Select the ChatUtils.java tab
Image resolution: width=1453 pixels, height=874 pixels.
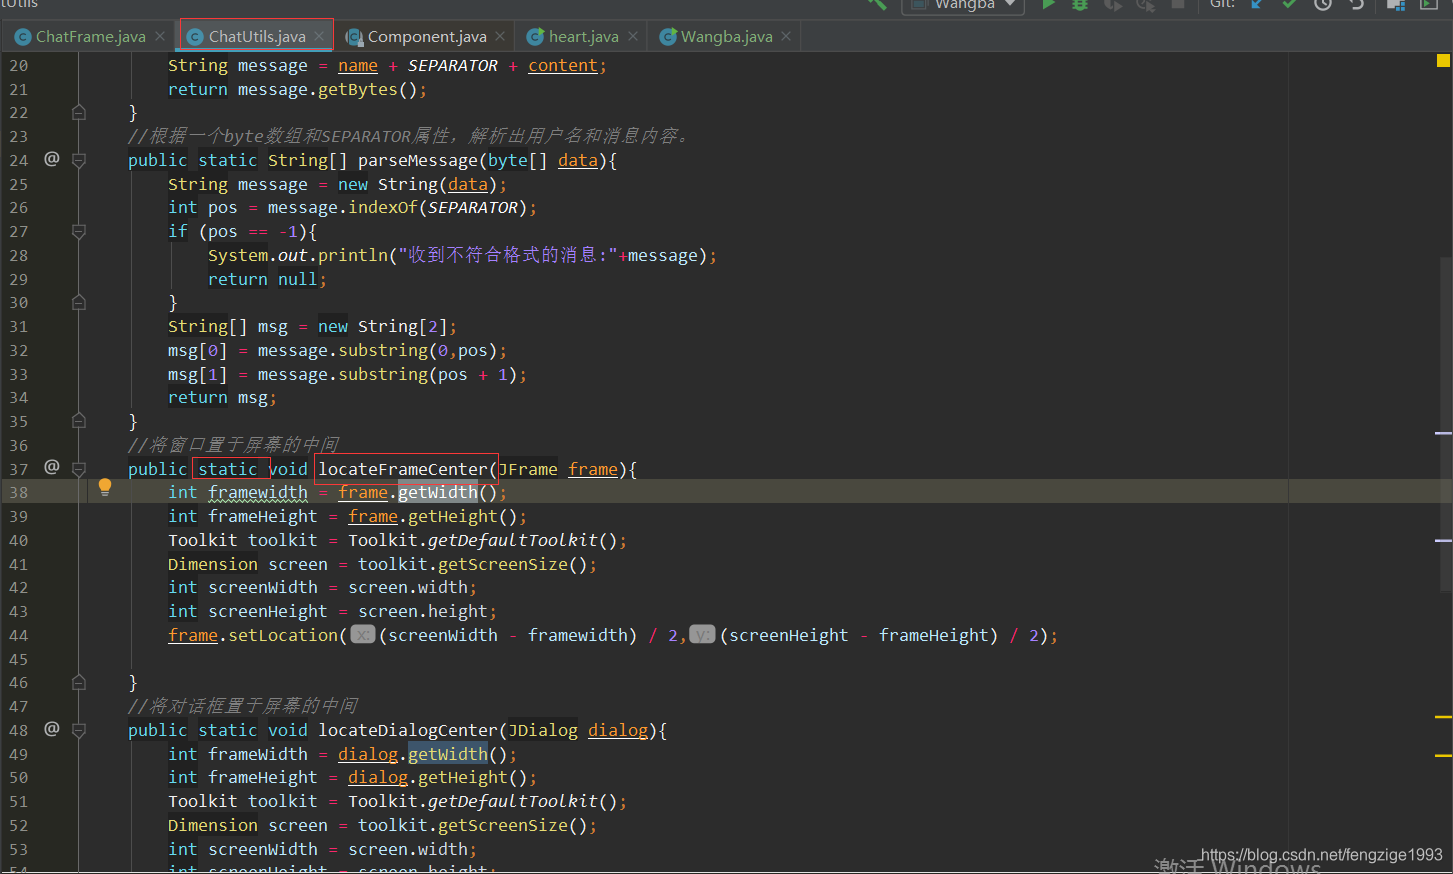pos(256,36)
